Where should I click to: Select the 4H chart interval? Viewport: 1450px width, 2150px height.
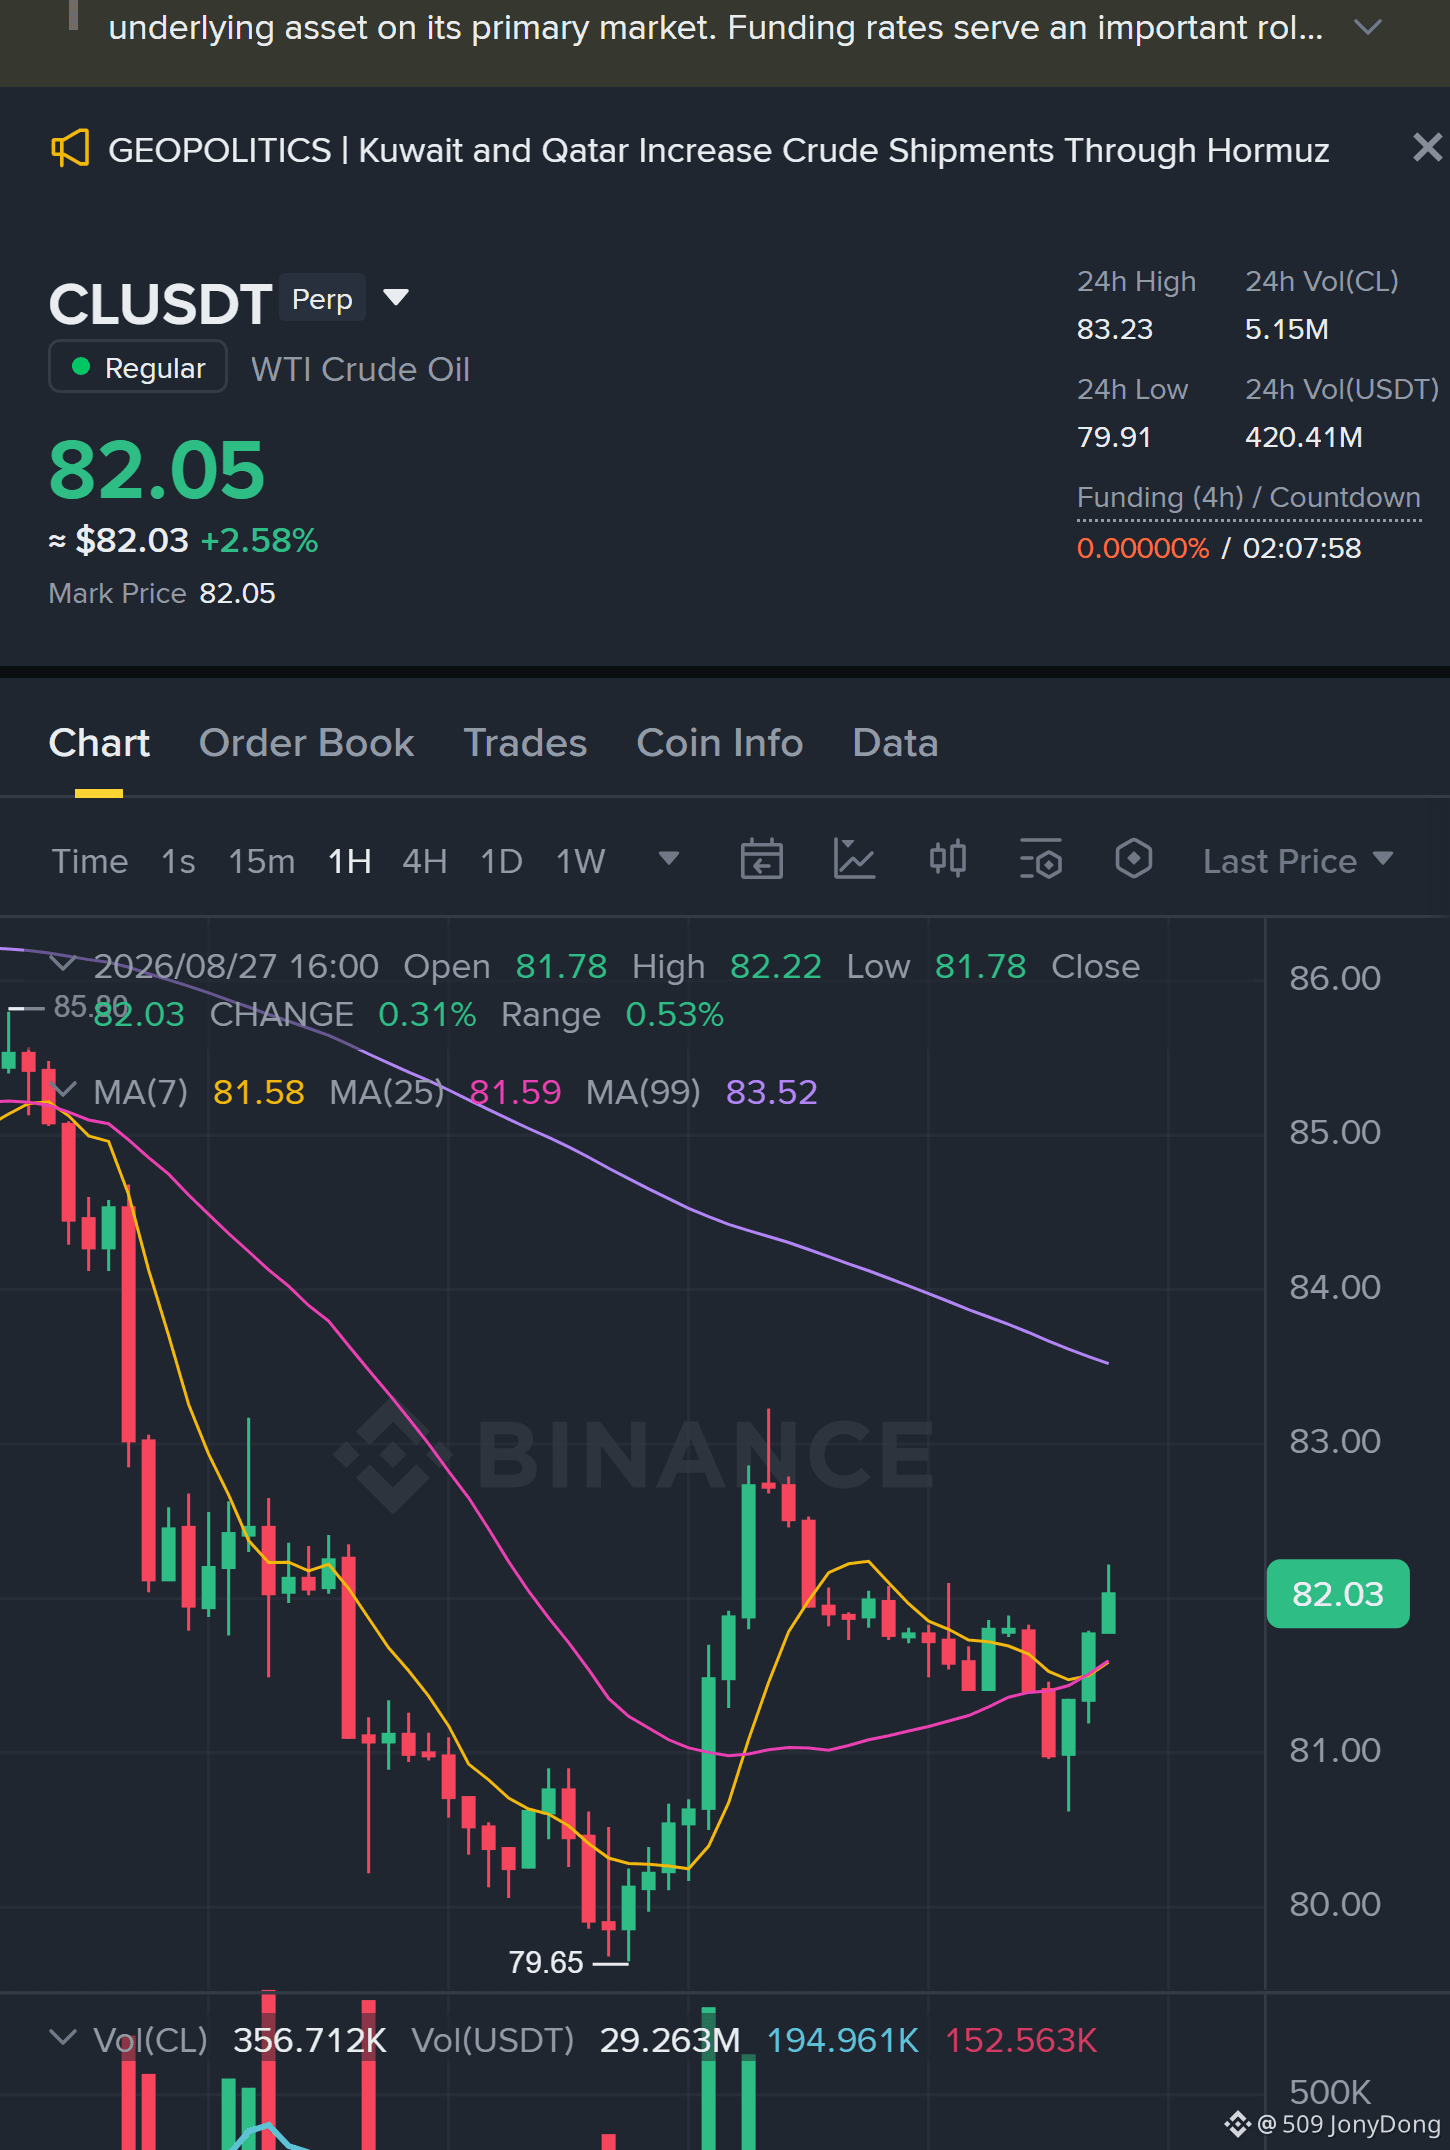click(424, 861)
